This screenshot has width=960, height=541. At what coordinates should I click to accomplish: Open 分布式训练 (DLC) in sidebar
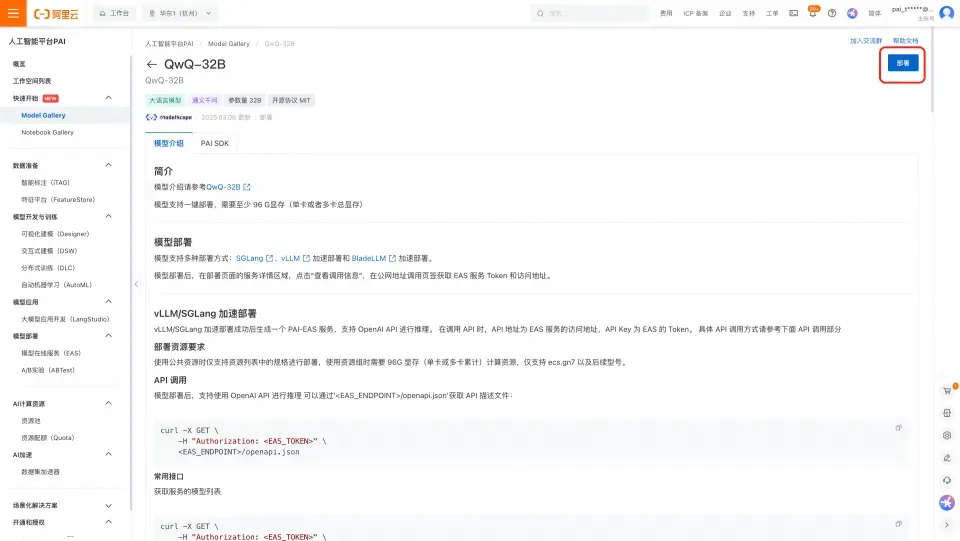(48, 268)
